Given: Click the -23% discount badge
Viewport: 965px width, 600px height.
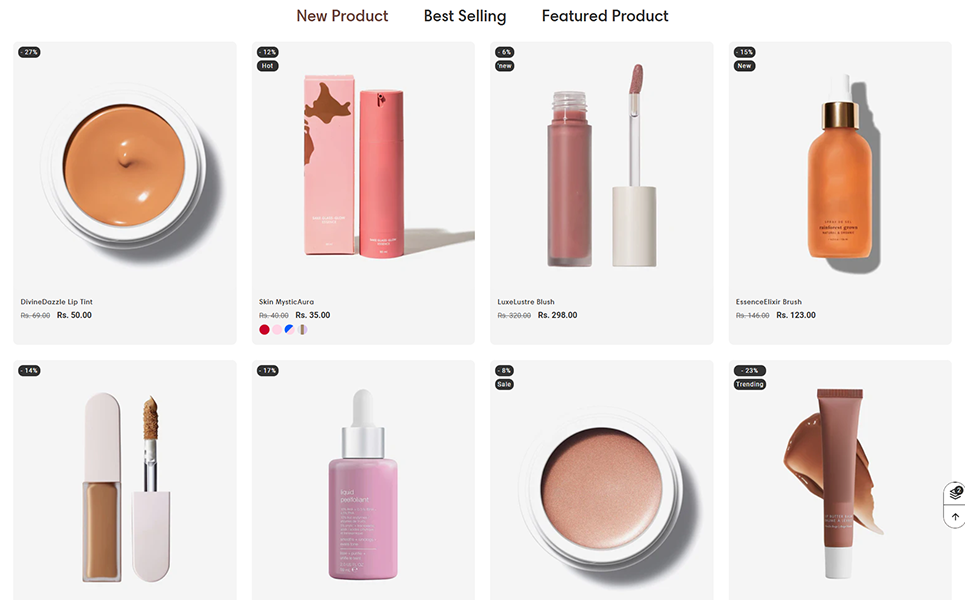Looking at the screenshot, I should [749, 371].
